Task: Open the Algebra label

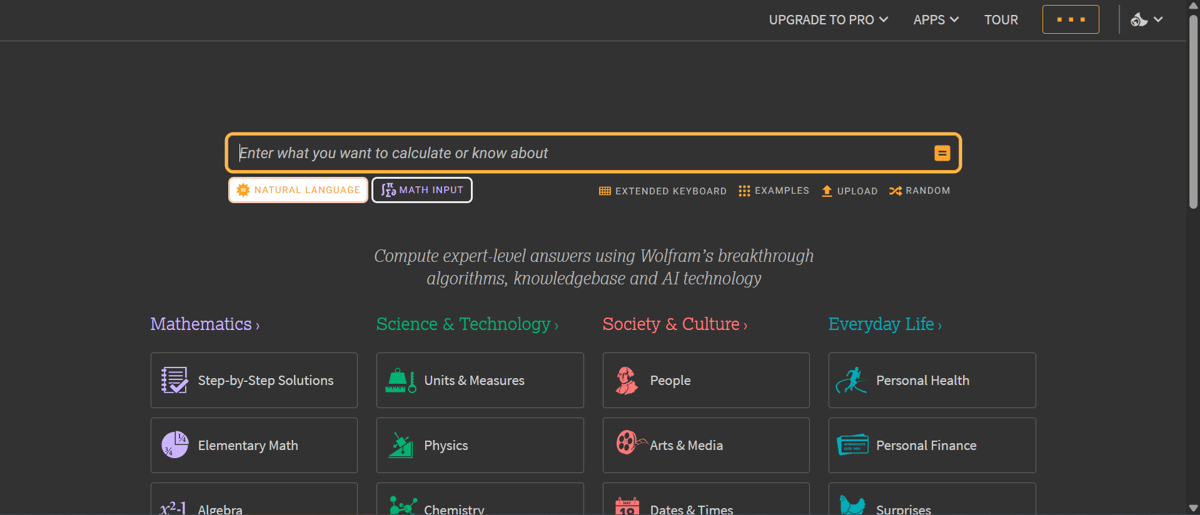Action: (220, 509)
